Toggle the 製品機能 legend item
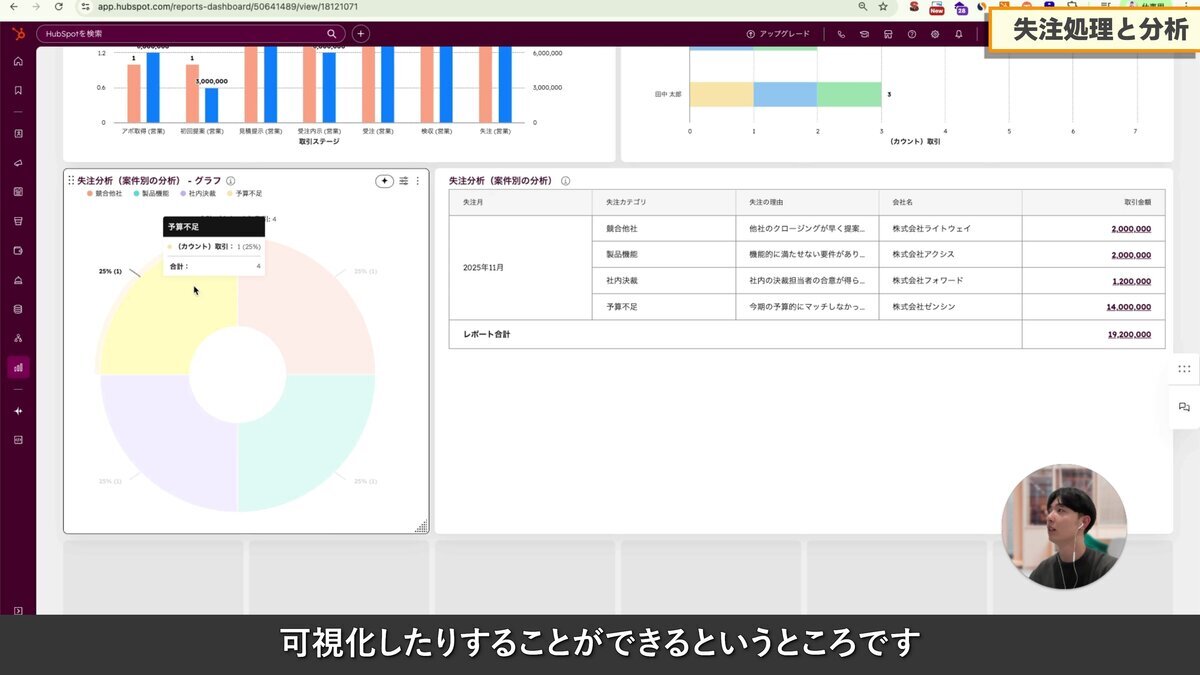 click(154, 192)
